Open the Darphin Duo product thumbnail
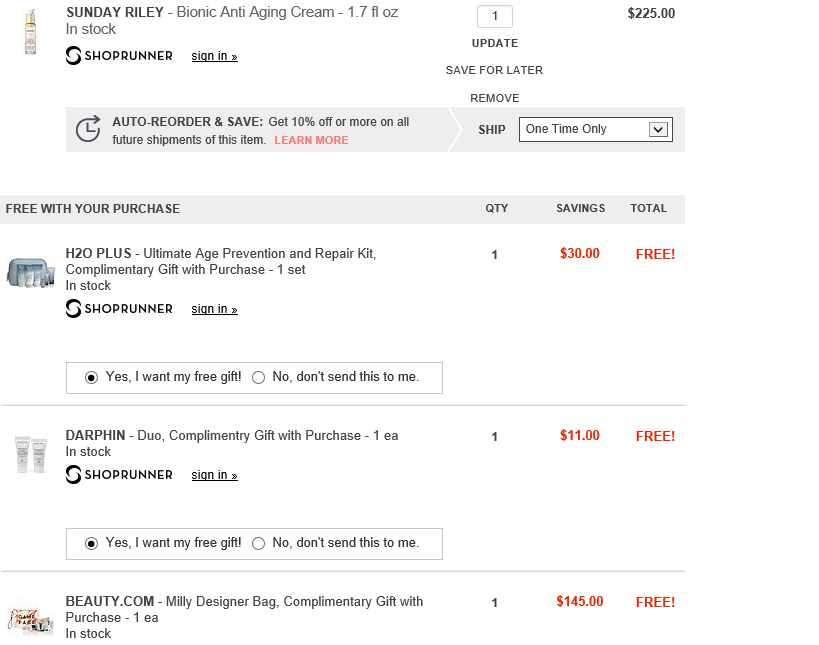The width and height of the screenshot is (819, 645). (30, 454)
